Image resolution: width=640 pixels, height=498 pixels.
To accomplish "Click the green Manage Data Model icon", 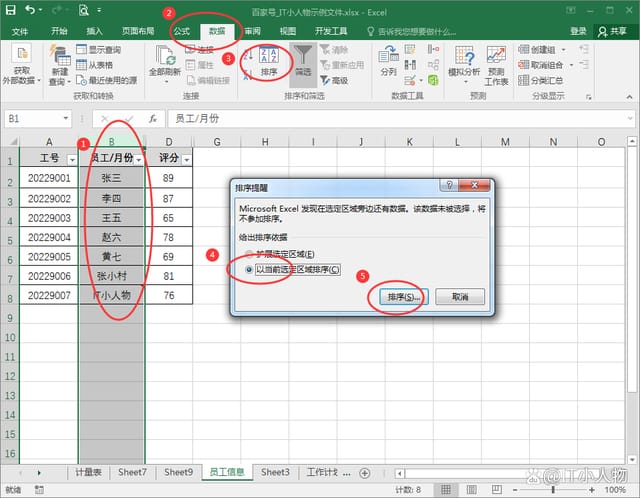I will [433, 80].
